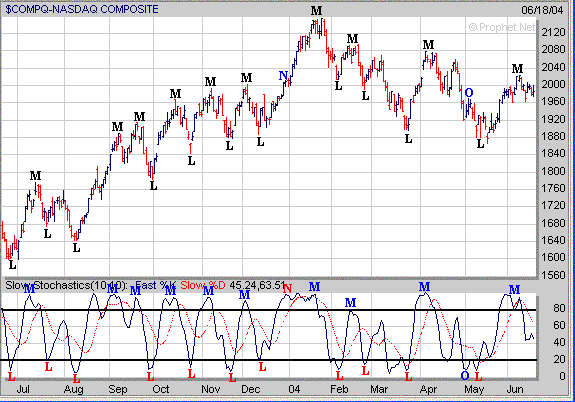Select the 1680 price axis label

[553, 223]
